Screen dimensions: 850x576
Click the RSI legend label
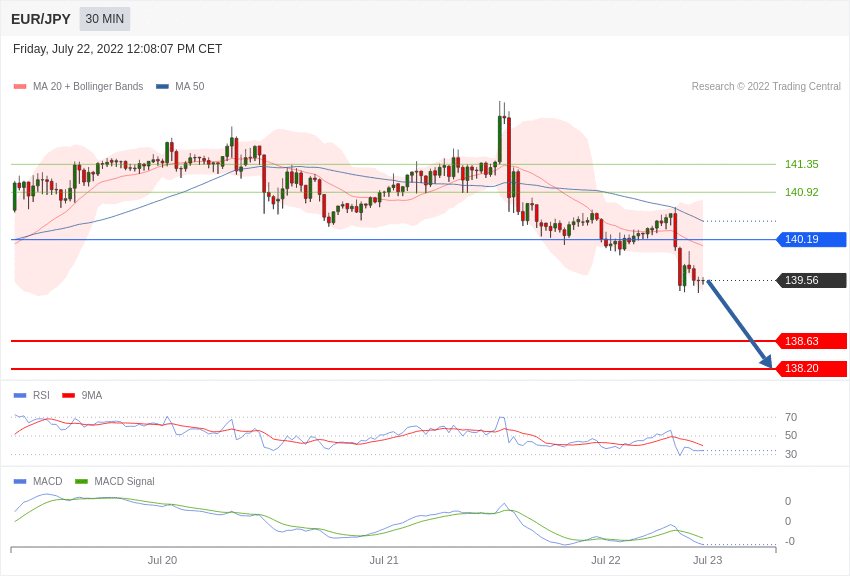[x=41, y=396]
